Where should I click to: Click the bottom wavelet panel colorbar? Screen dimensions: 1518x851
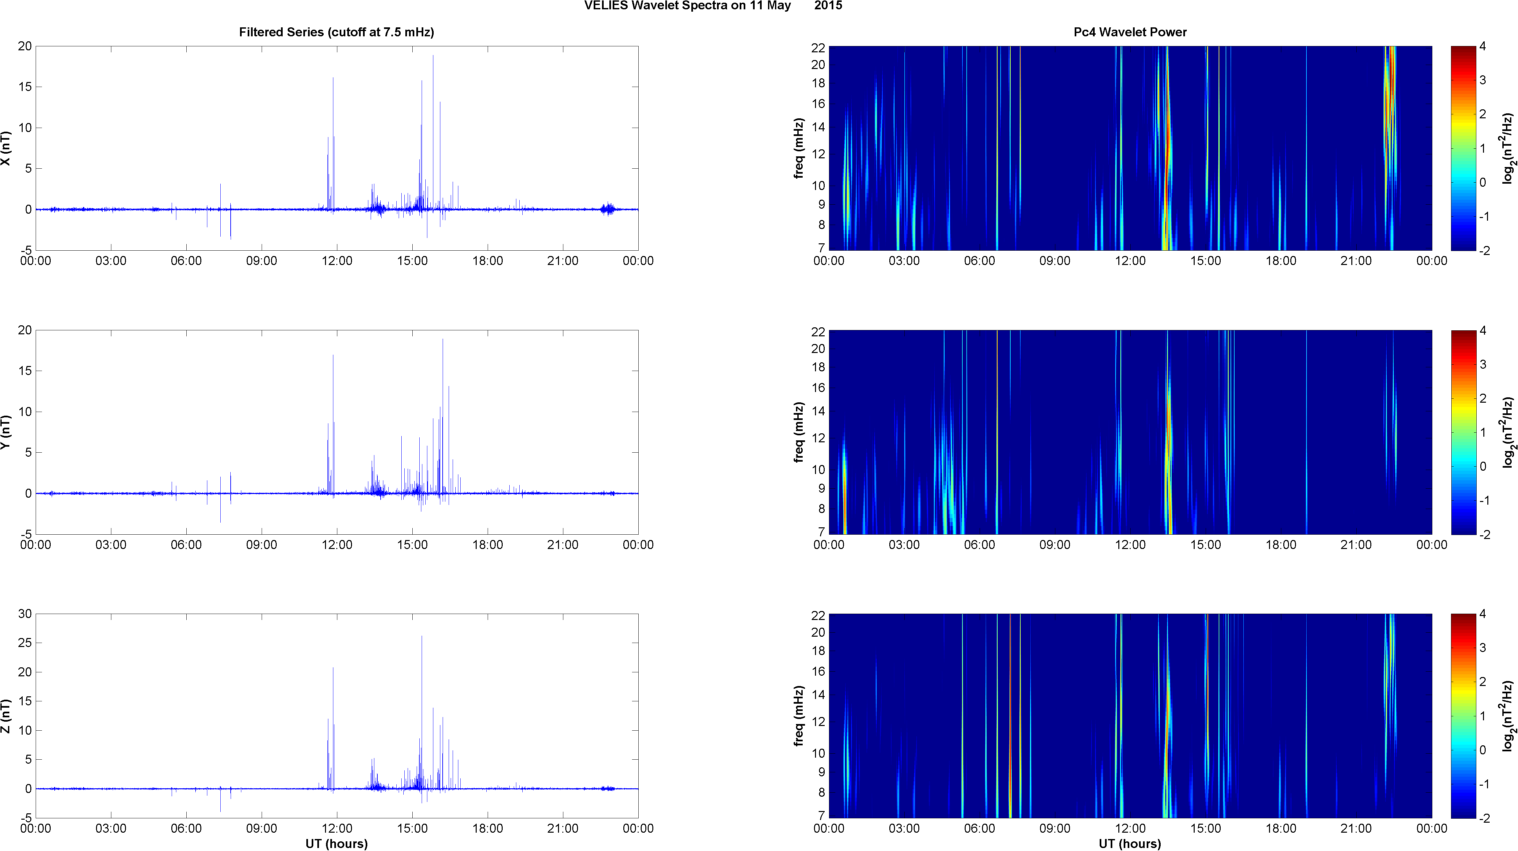(1462, 716)
